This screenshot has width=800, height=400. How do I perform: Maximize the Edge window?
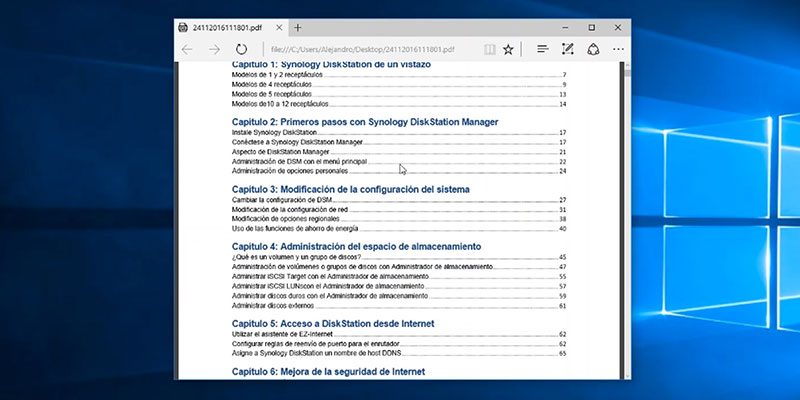click(x=592, y=28)
